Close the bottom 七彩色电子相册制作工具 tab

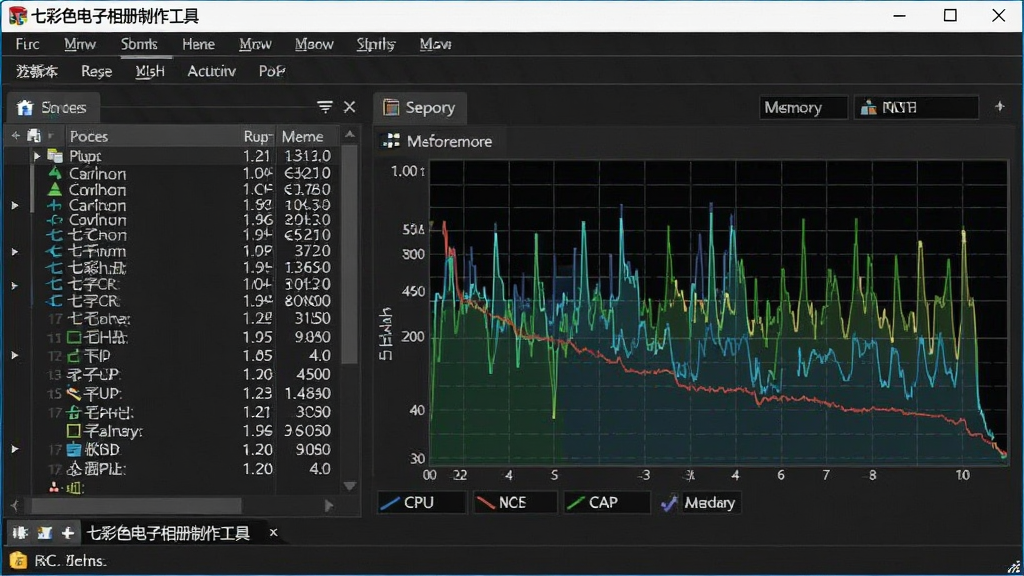click(x=274, y=533)
